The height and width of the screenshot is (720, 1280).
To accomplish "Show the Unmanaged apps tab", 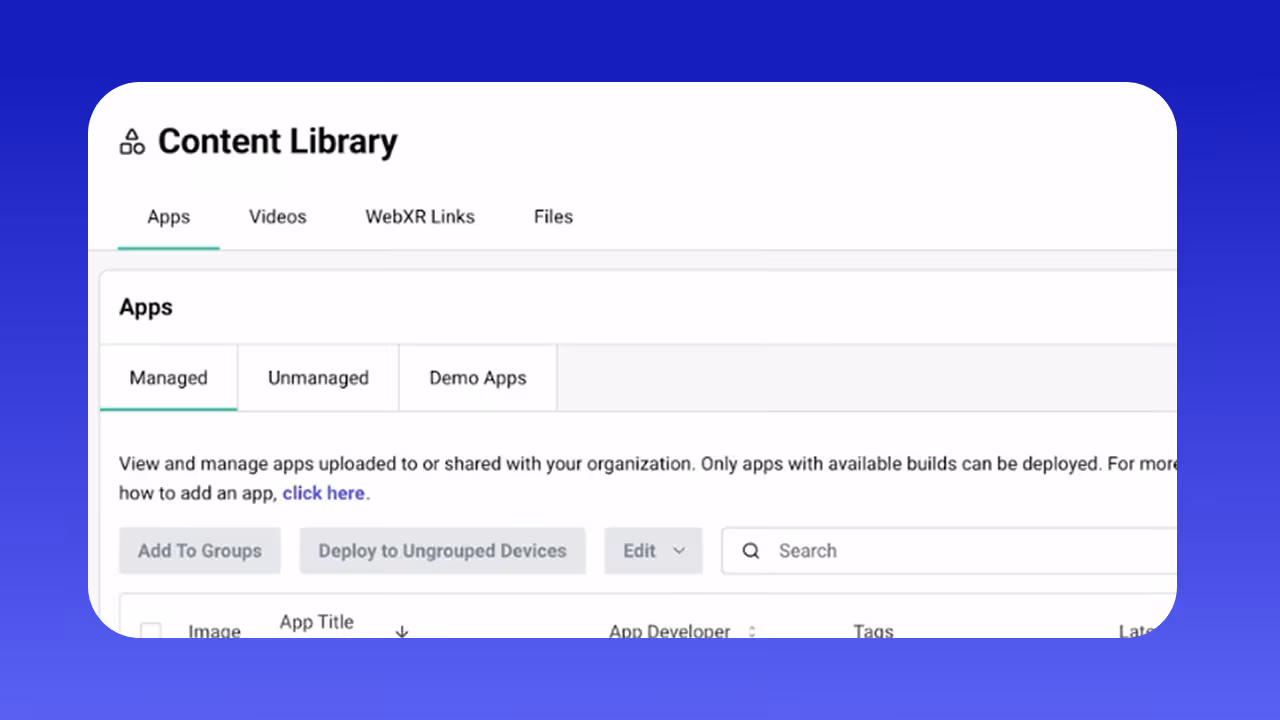I will click(x=318, y=378).
